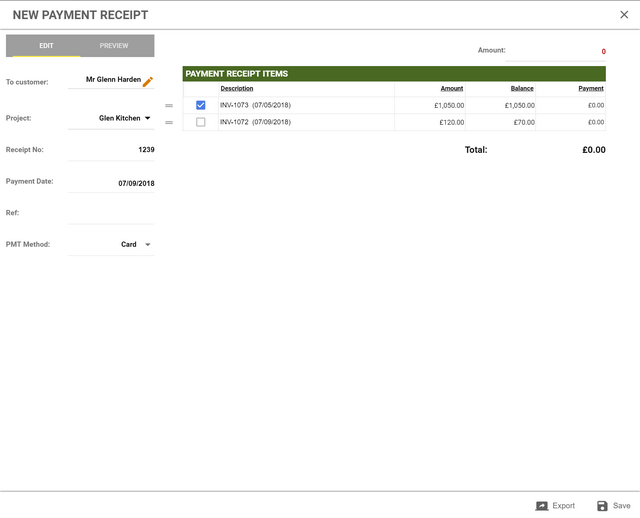Image resolution: width=640 pixels, height=518 pixels.
Task: Uncheck the INV-1073 invoice checkbox
Action: (200, 105)
